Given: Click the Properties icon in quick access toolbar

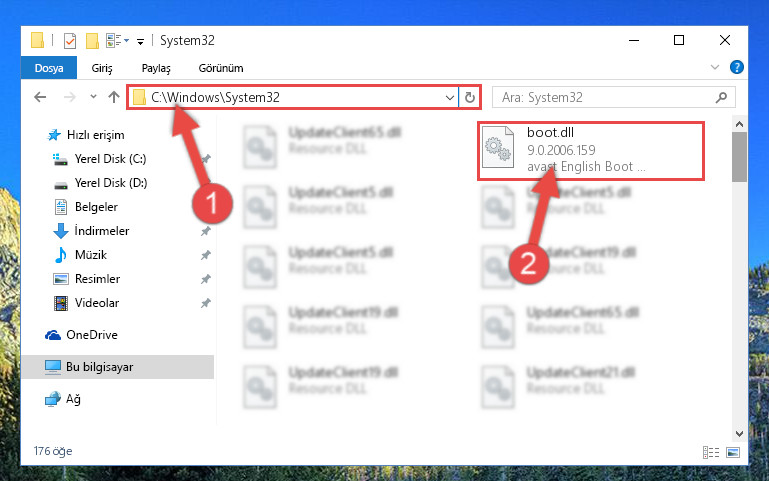Looking at the screenshot, I should pos(70,41).
